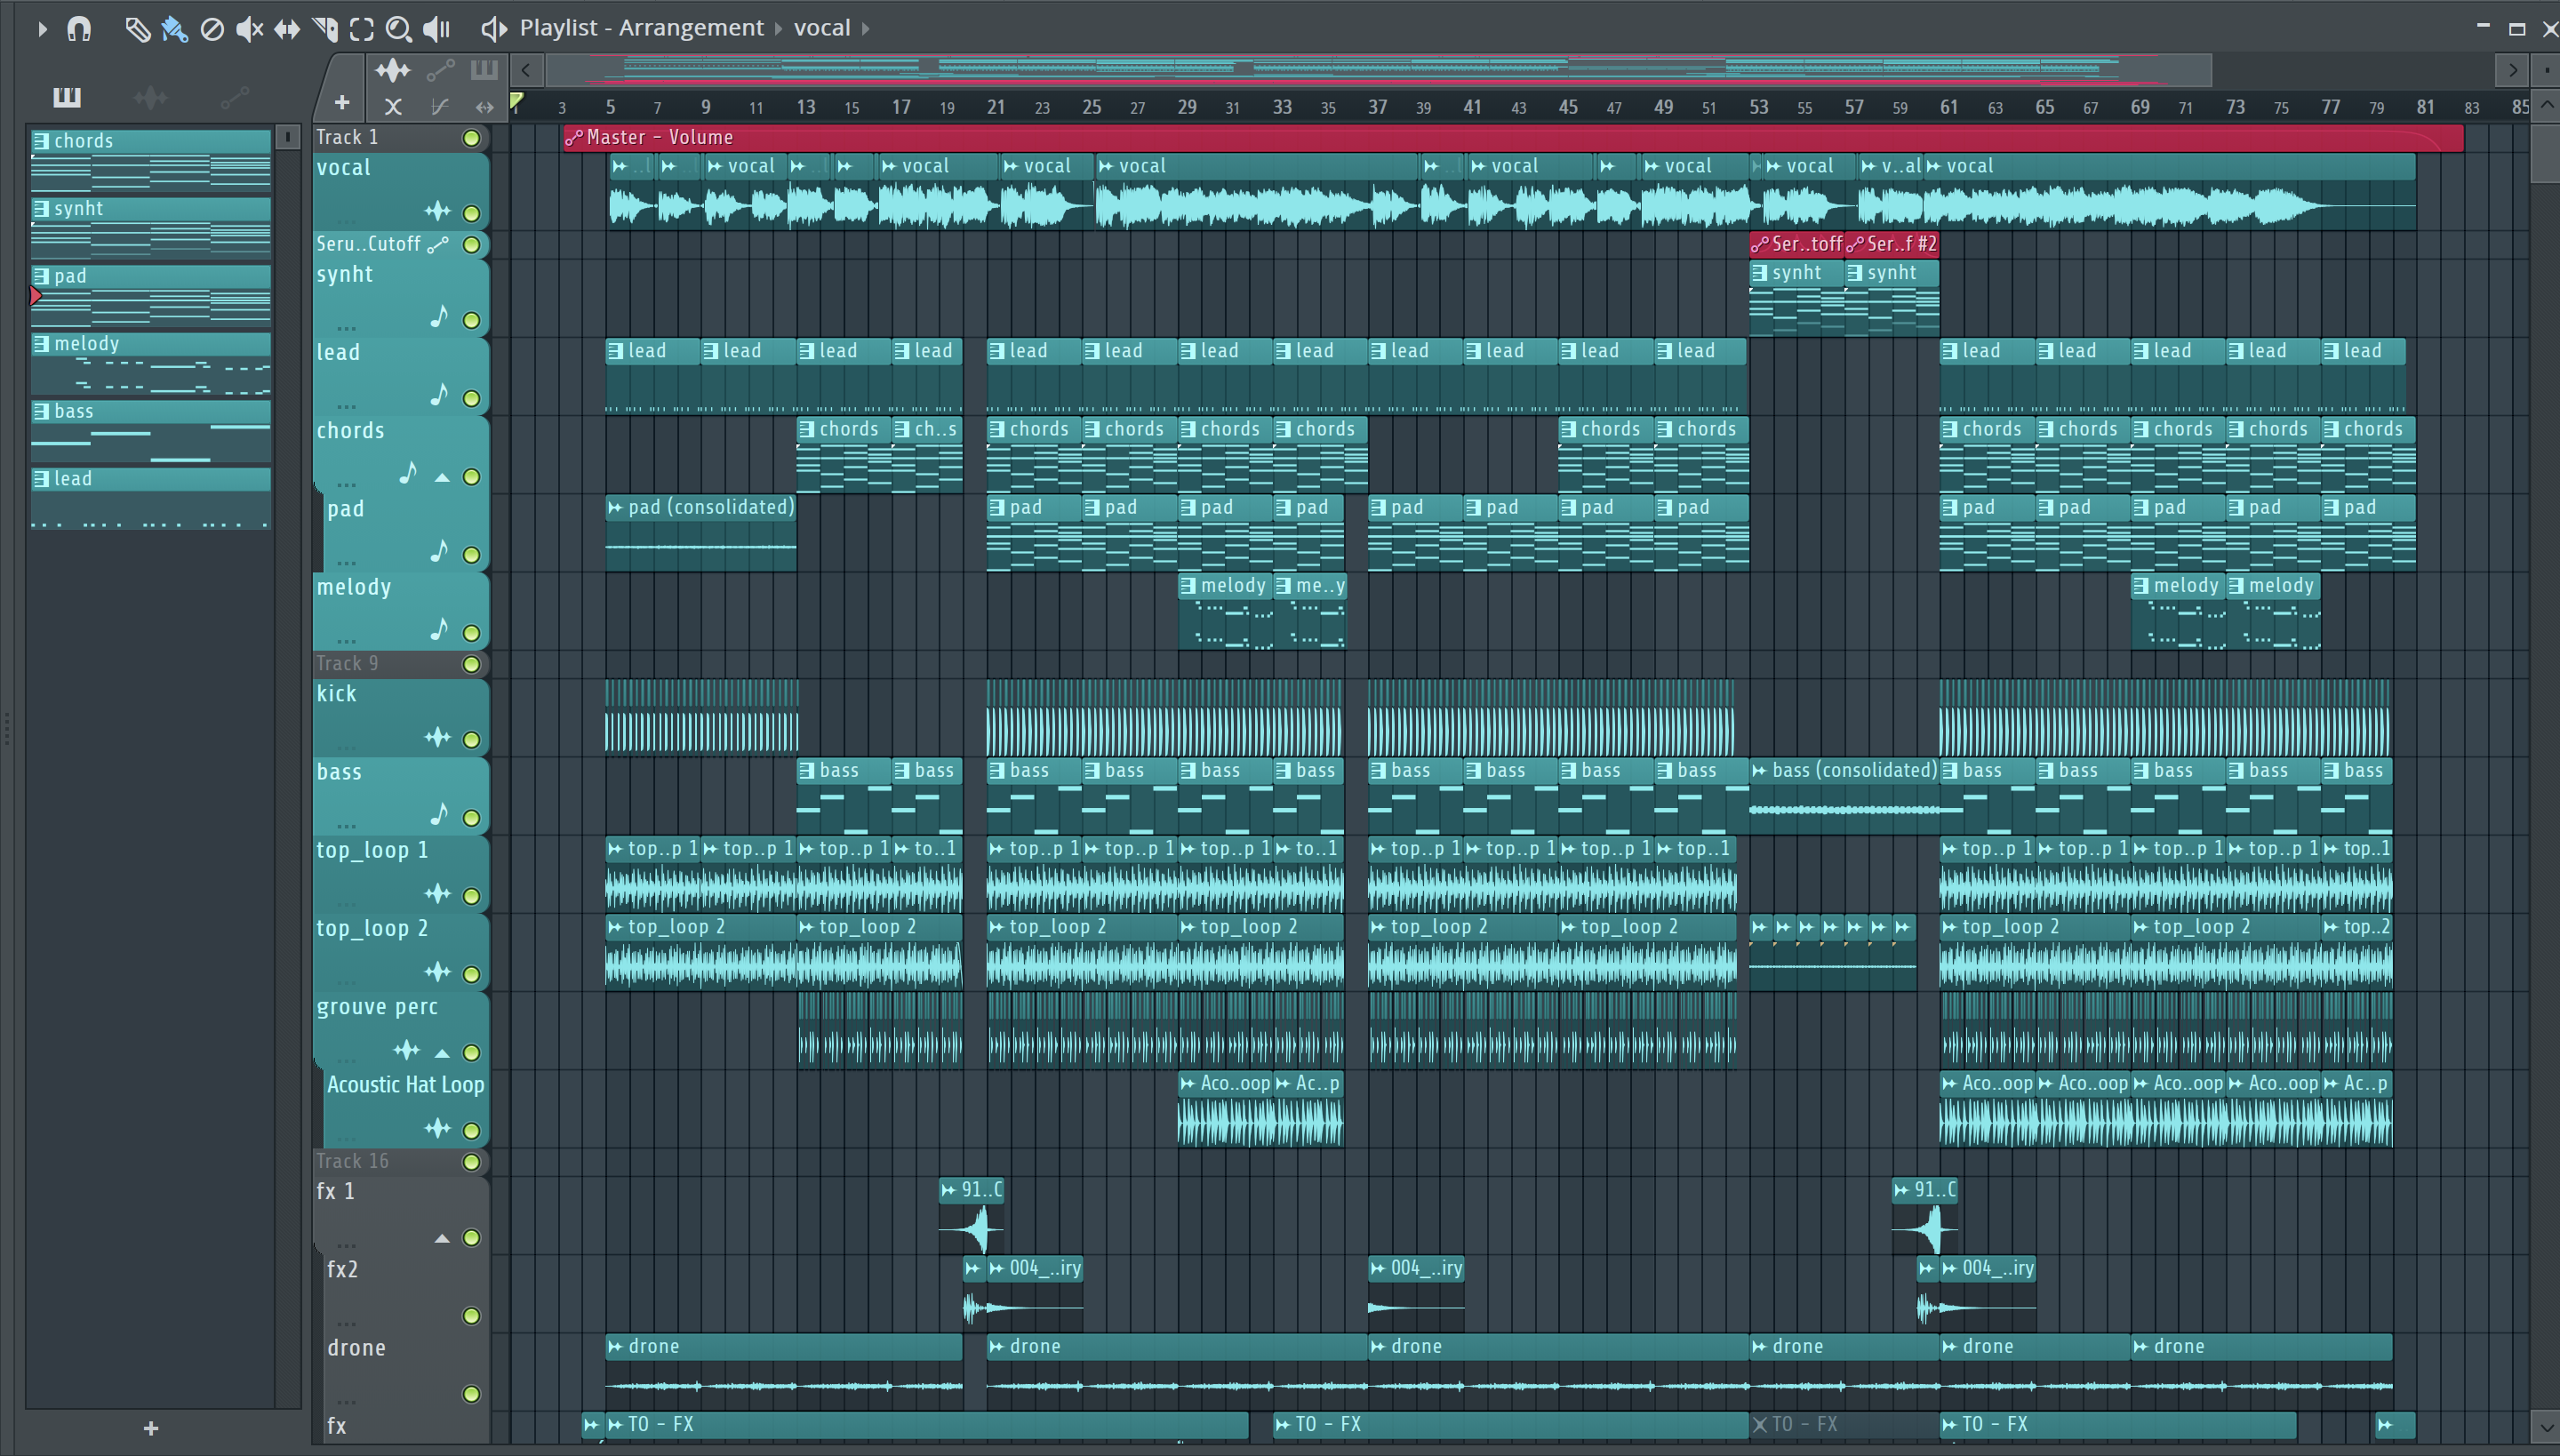Click the waveform icon on vocal track

click(438, 211)
